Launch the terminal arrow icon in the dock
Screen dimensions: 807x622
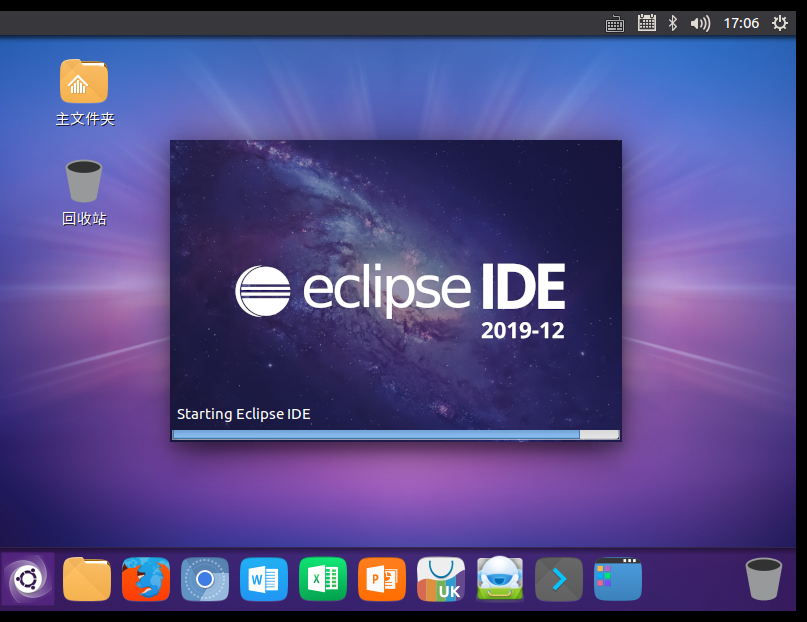[x=559, y=579]
